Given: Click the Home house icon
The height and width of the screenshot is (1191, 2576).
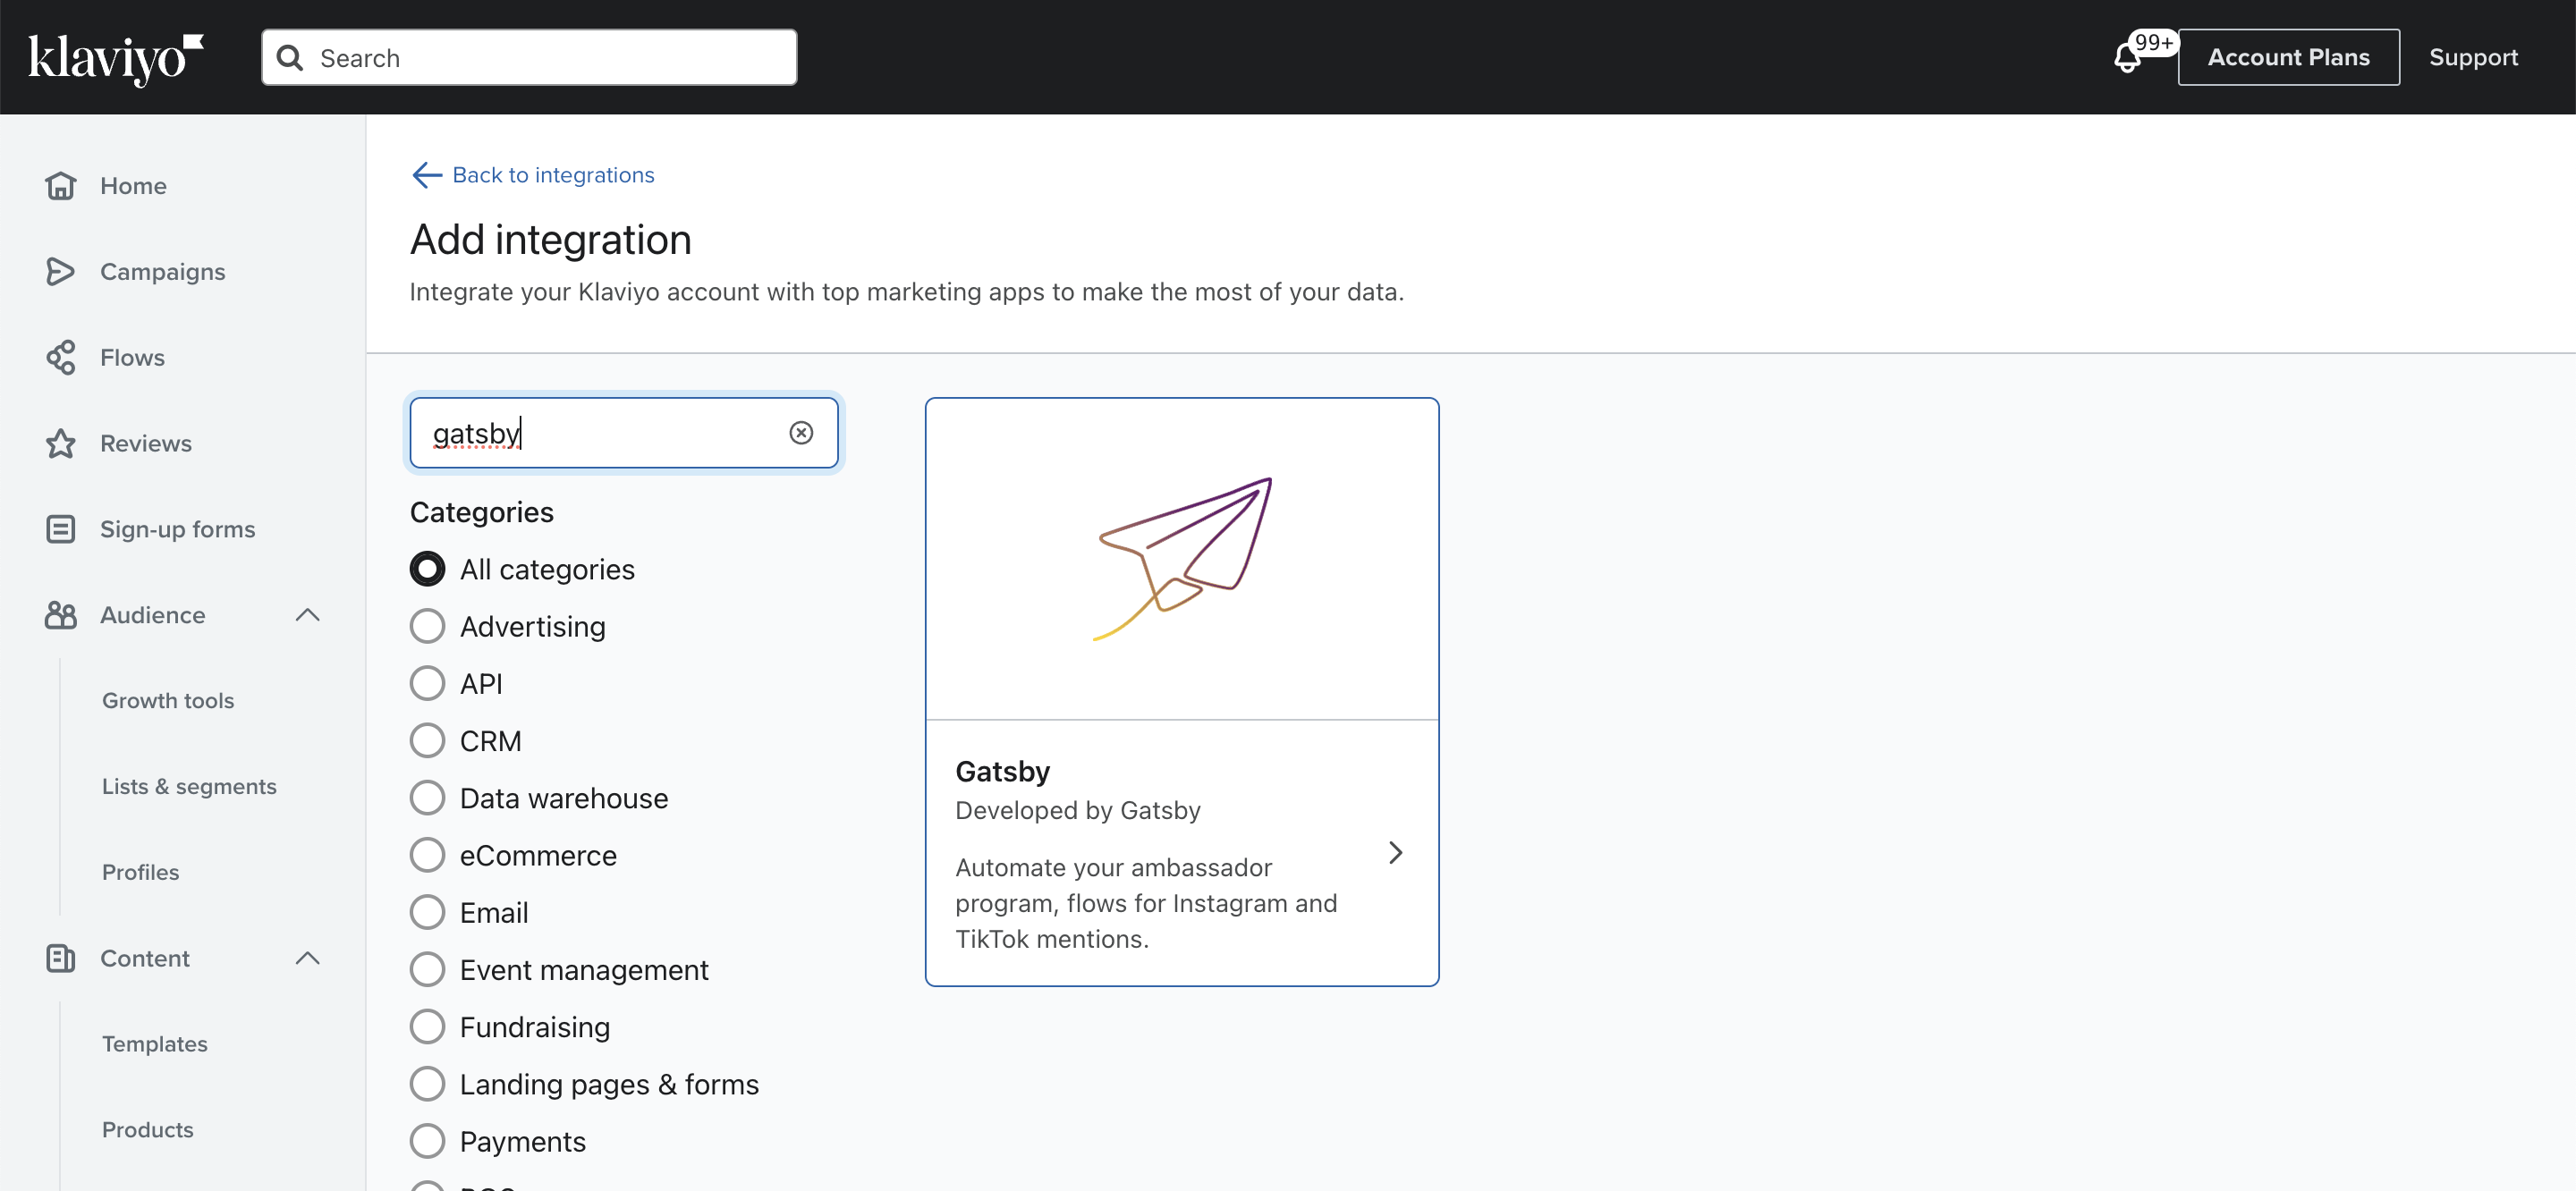Looking at the screenshot, I should [60, 186].
